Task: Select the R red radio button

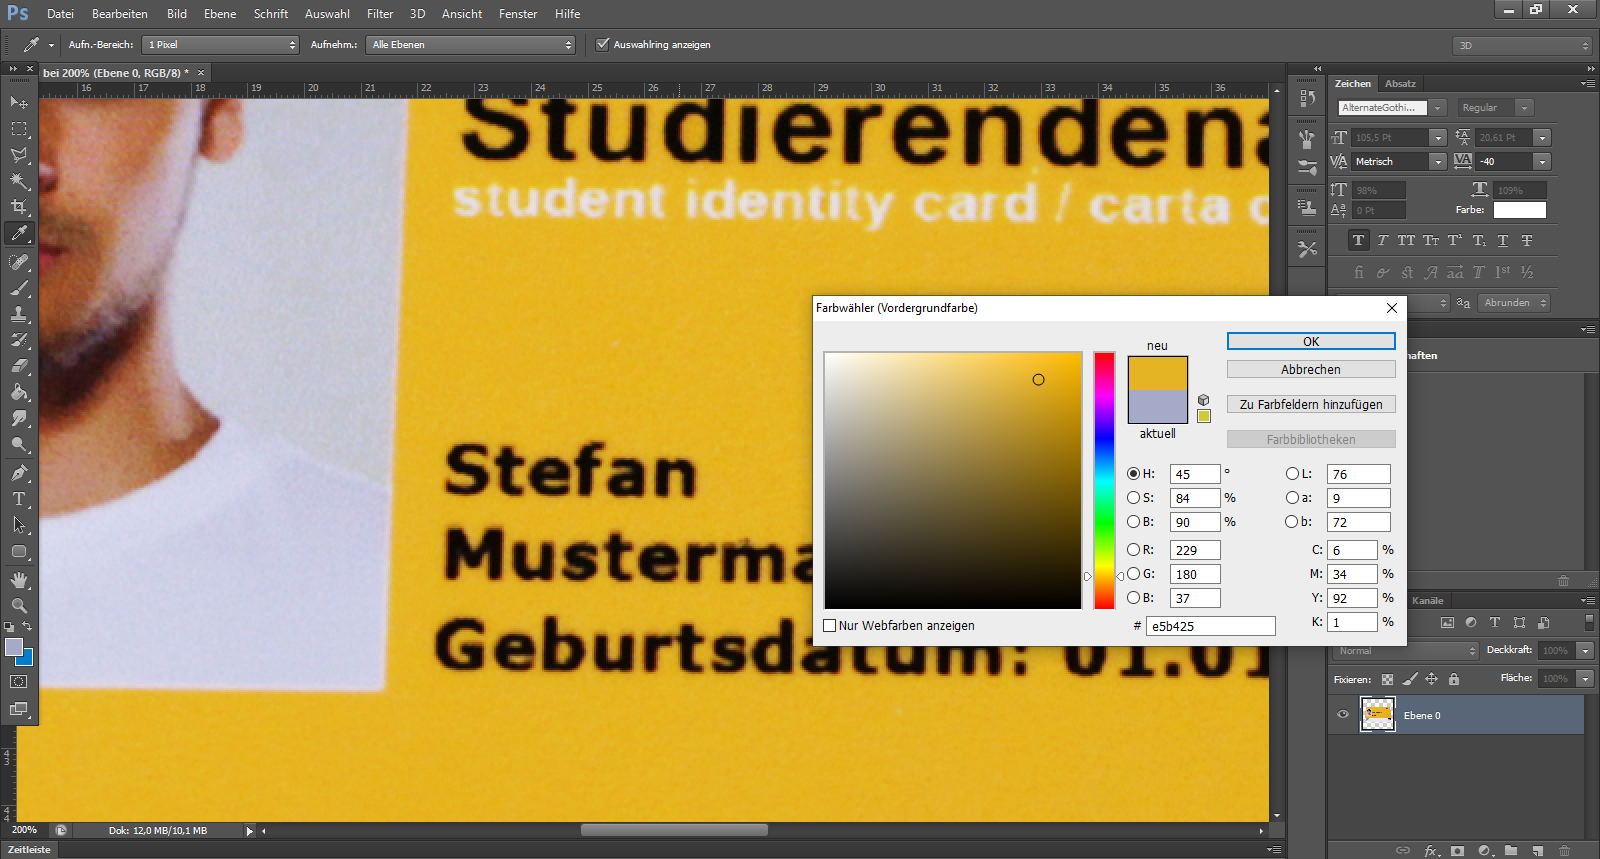Action: click(x=1133, y=550)
